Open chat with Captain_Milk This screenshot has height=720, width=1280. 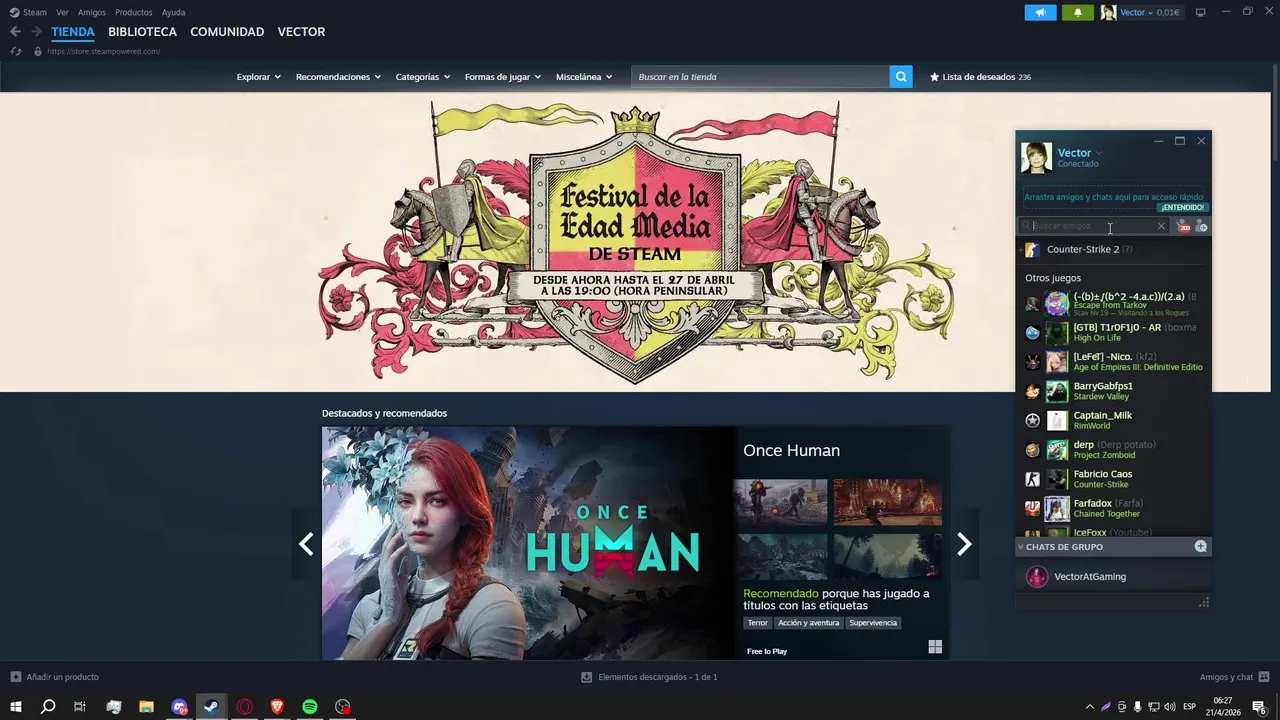[1114, 420]
